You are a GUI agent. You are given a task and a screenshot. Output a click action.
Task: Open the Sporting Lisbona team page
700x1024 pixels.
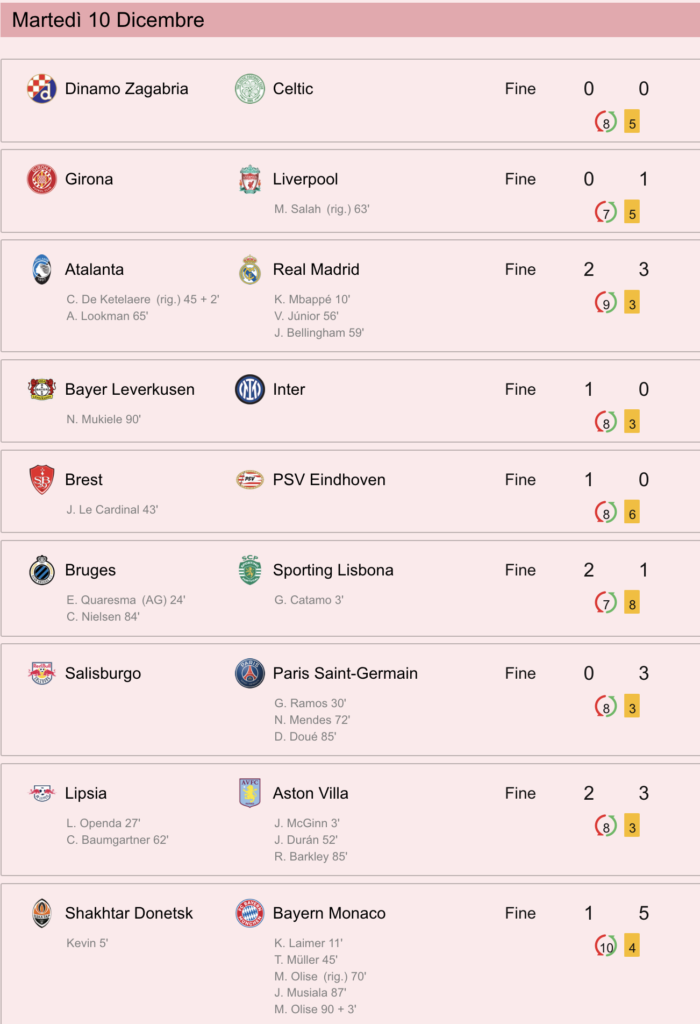coord(333,570)
